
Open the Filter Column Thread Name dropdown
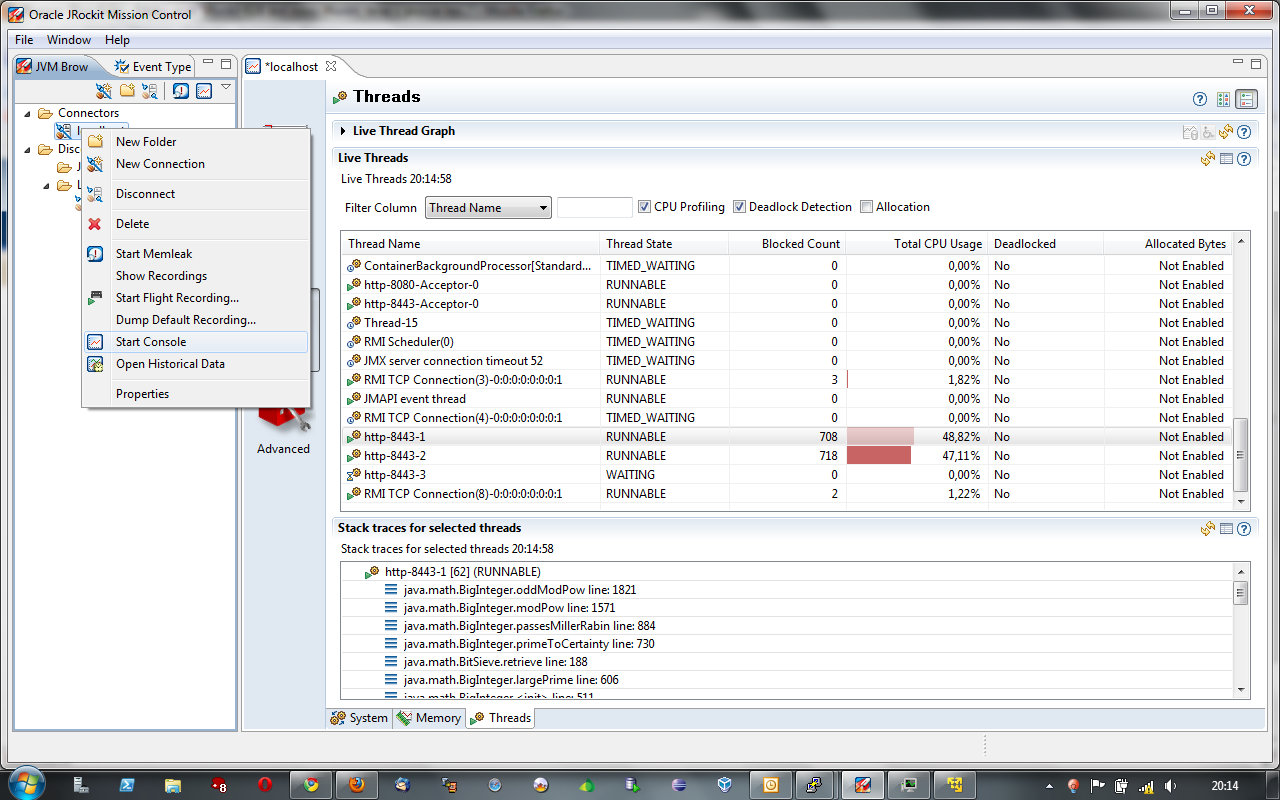[x=488, y=208]
